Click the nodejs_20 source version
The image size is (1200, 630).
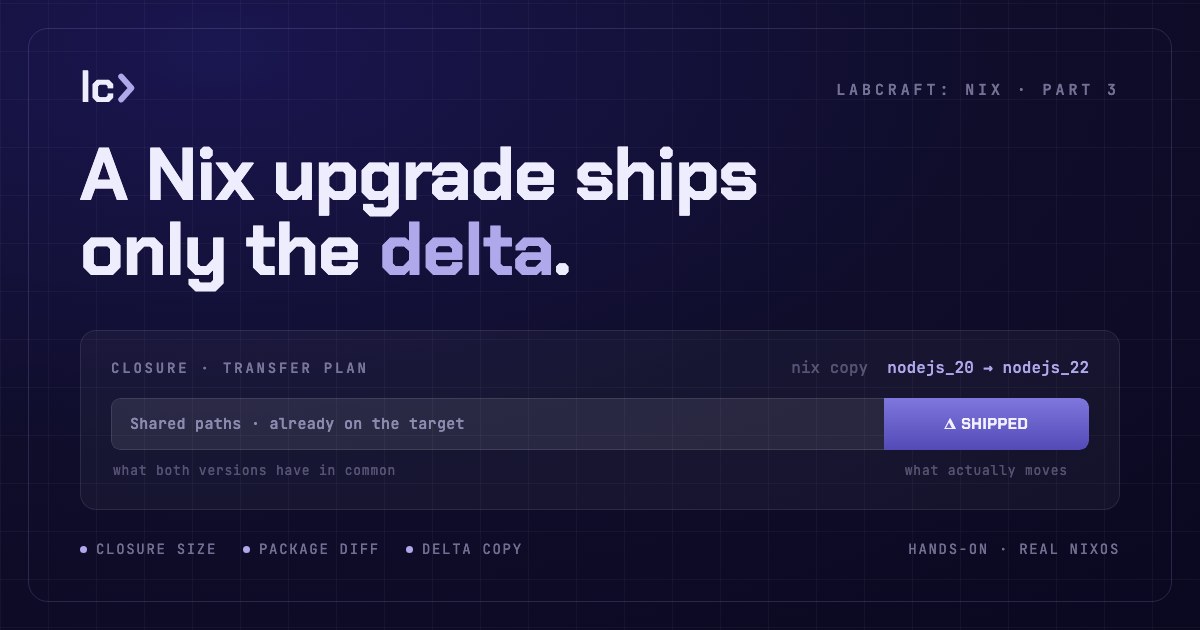coord(930,368)
